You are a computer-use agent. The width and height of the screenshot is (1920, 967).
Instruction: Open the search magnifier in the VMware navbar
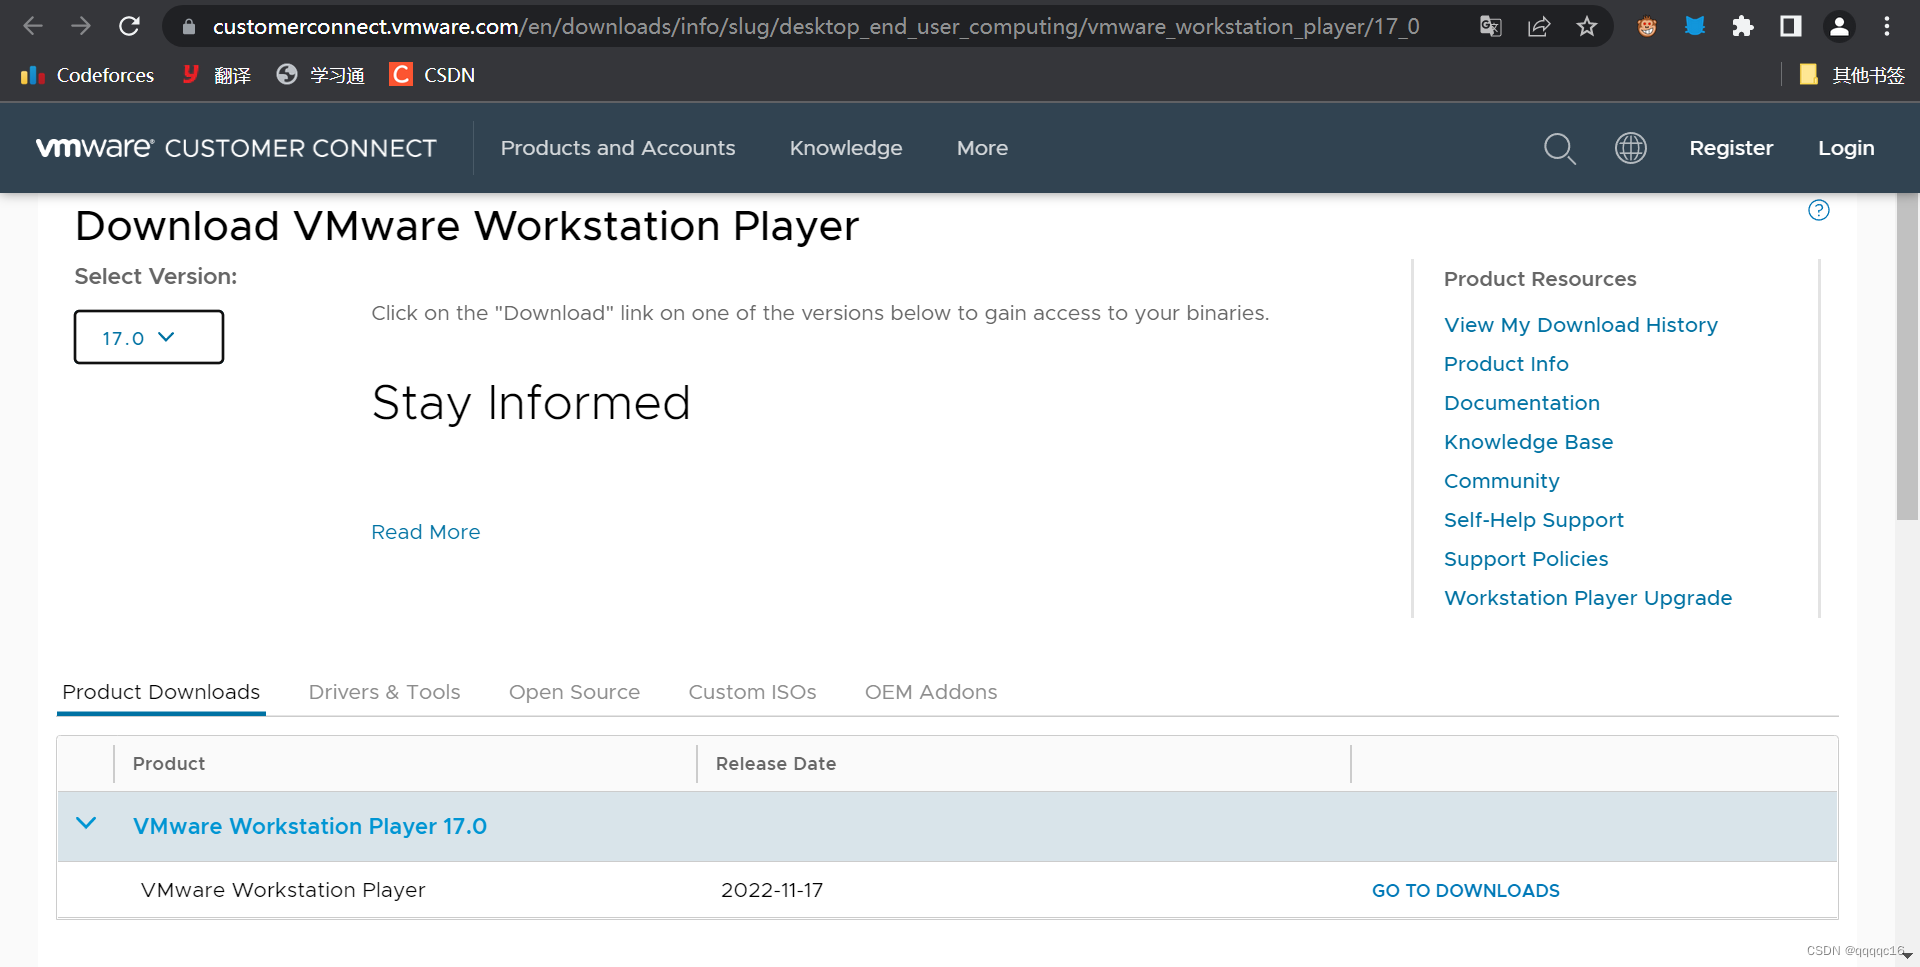click(1559, 148)
